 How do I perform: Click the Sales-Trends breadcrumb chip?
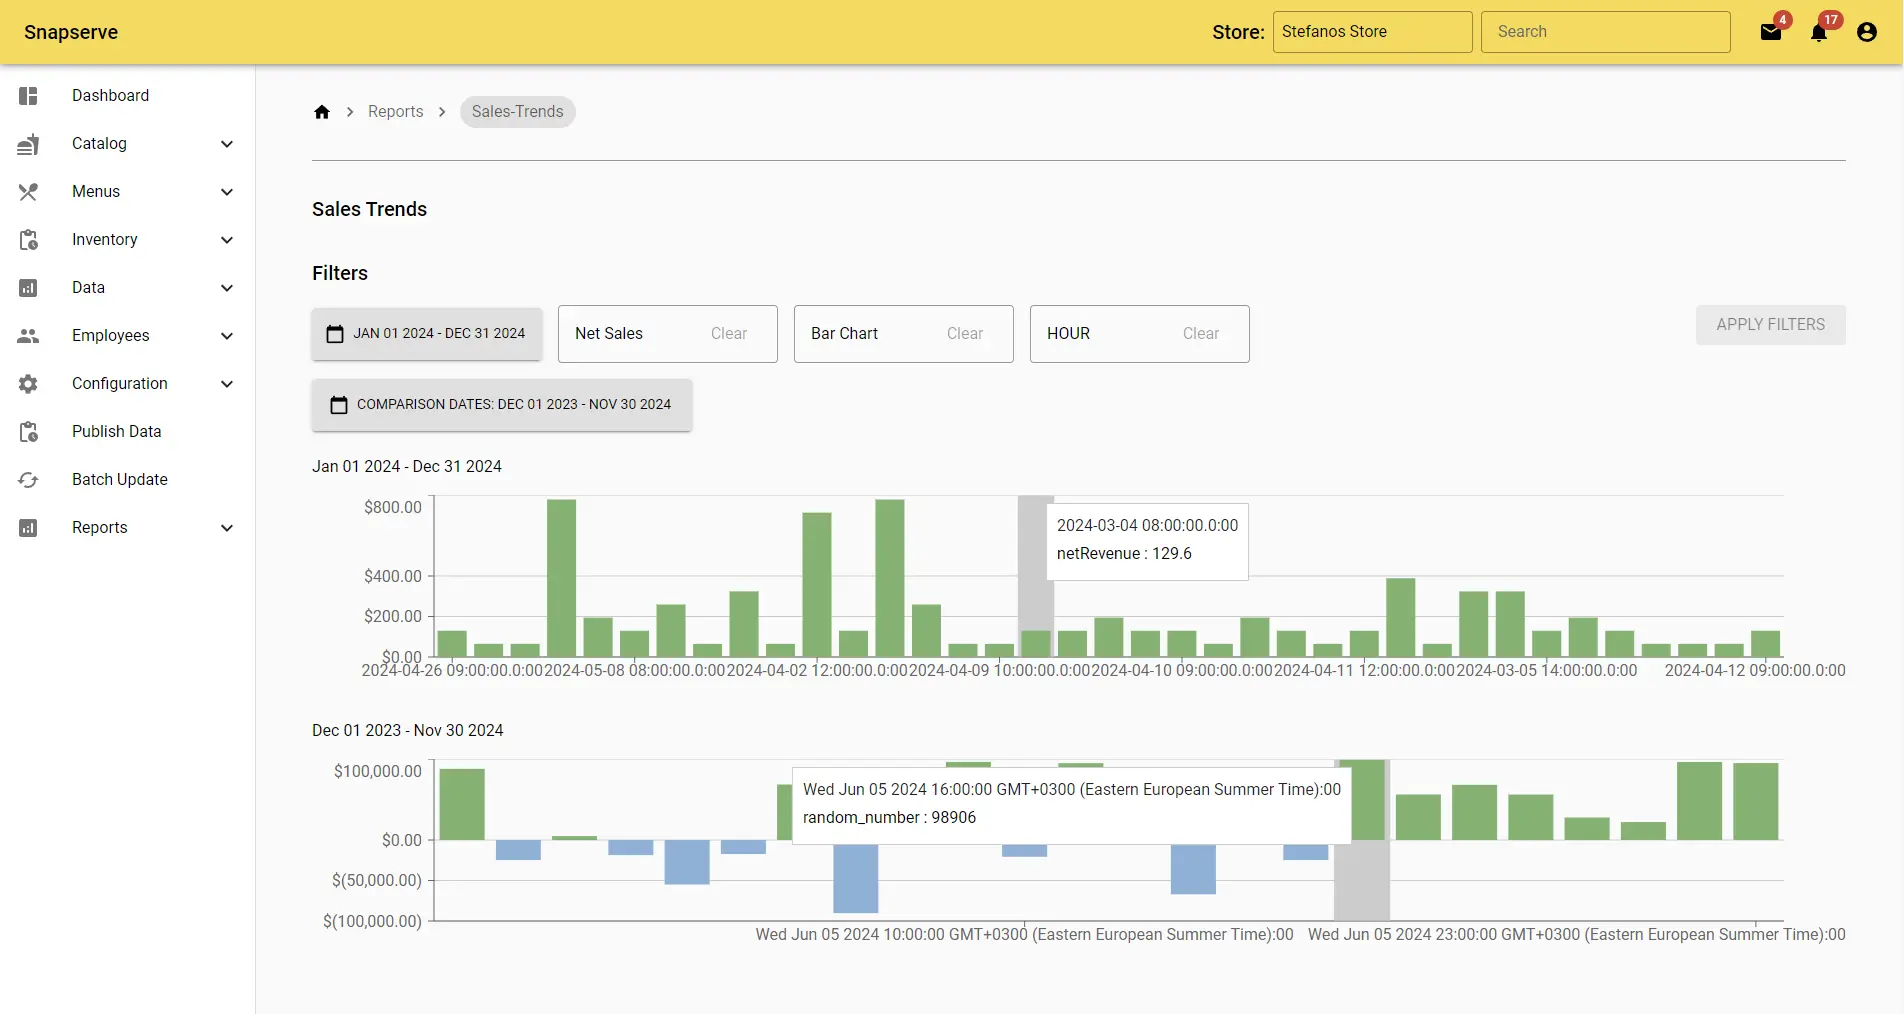[518, 112]
